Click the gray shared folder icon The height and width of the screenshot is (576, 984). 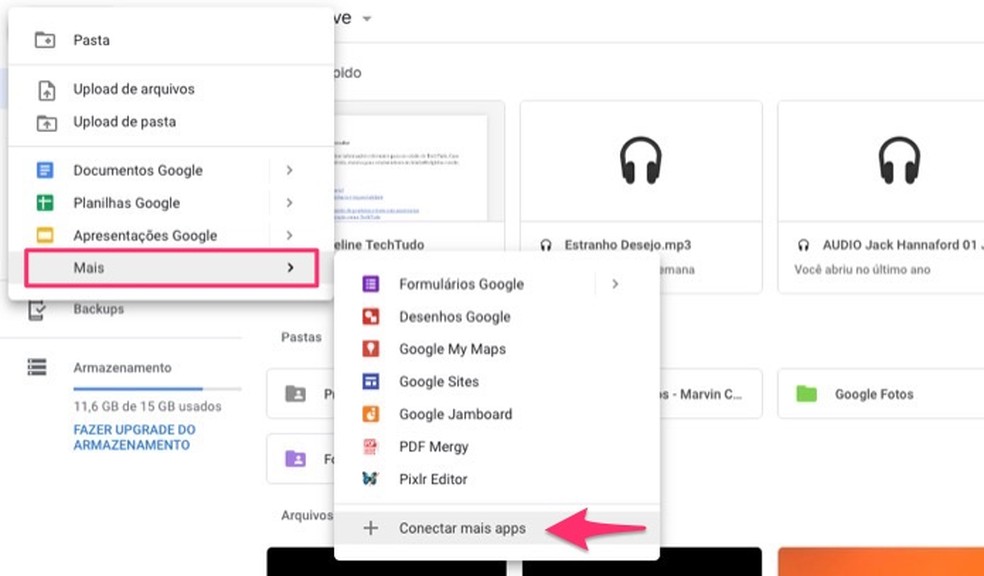(296, 393)
